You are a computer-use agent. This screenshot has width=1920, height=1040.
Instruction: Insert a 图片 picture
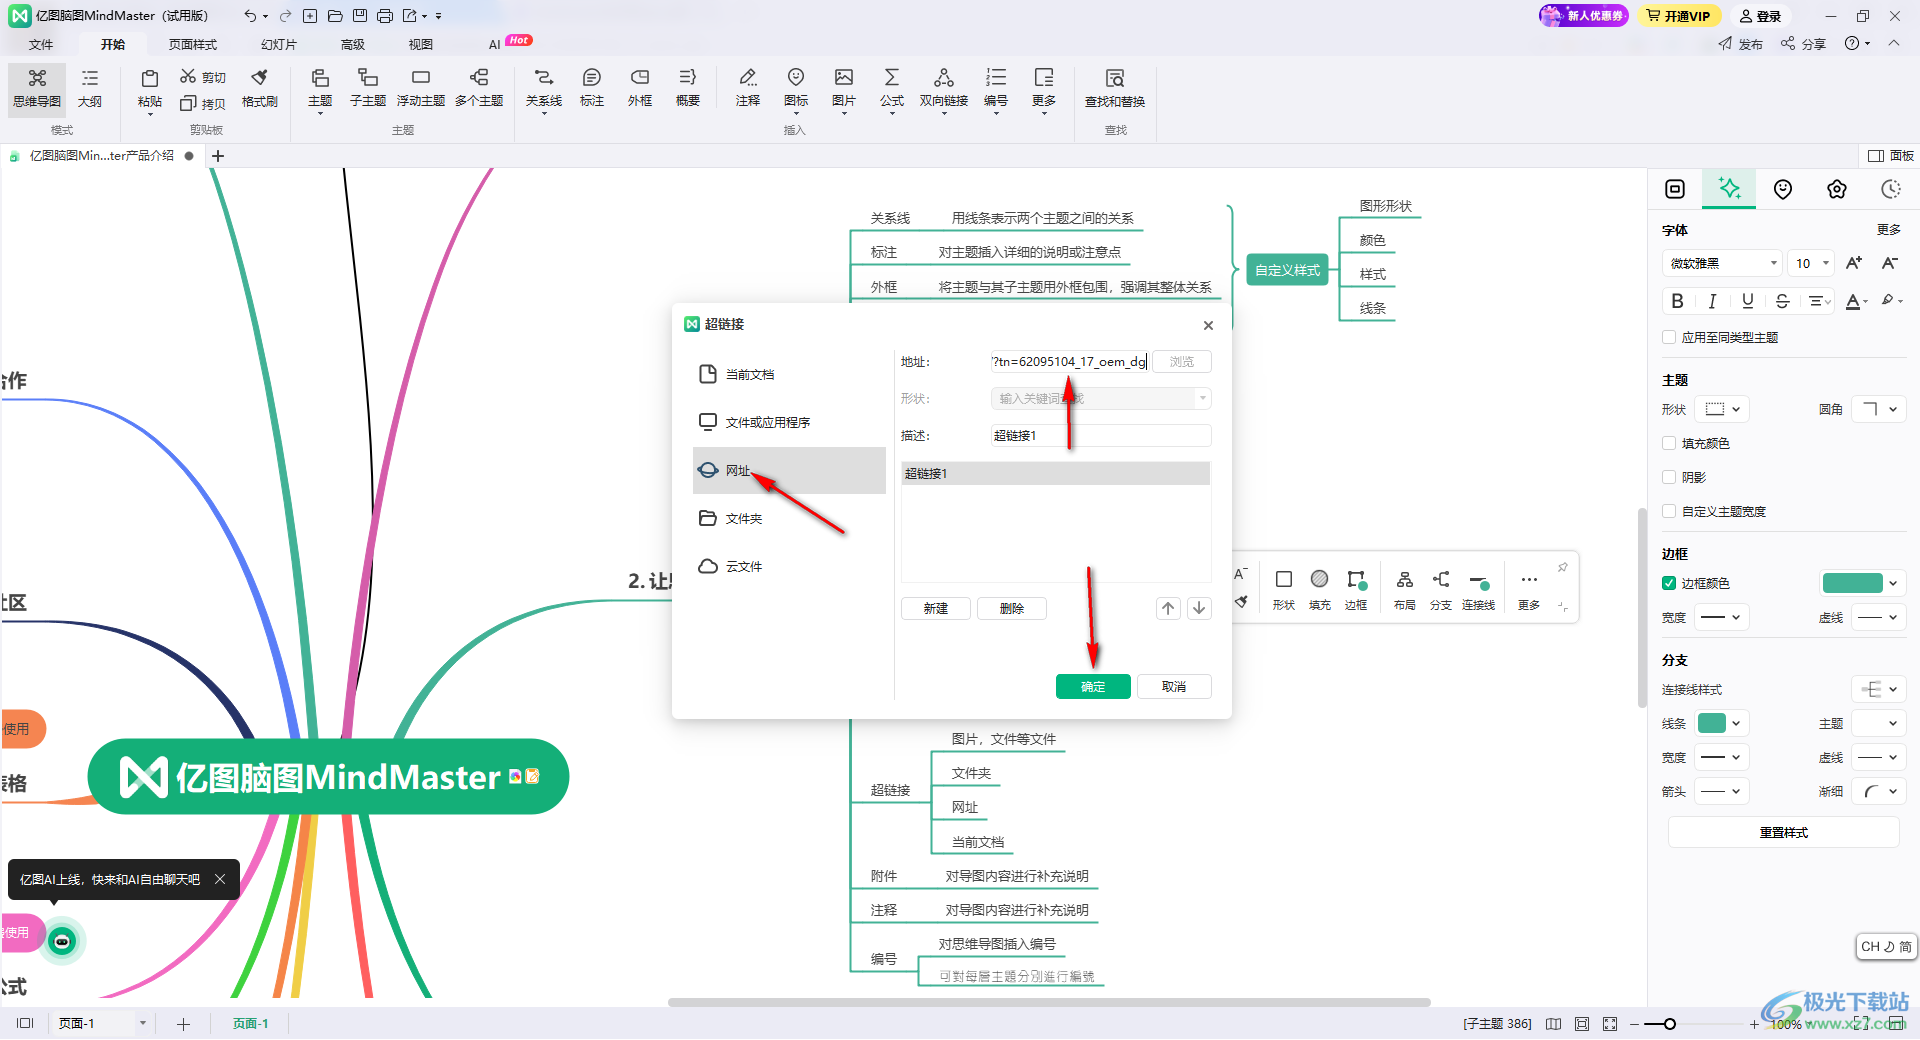coord(844,88)
